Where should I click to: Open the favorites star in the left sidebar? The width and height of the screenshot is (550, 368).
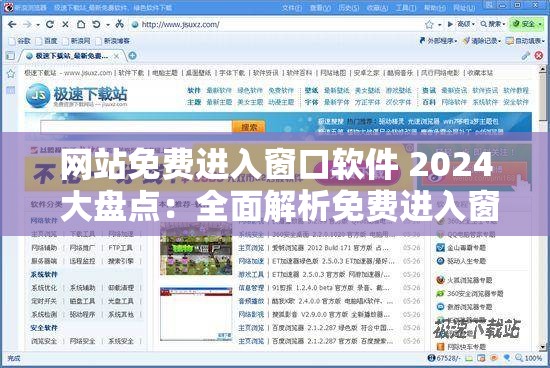coord(11,73)
